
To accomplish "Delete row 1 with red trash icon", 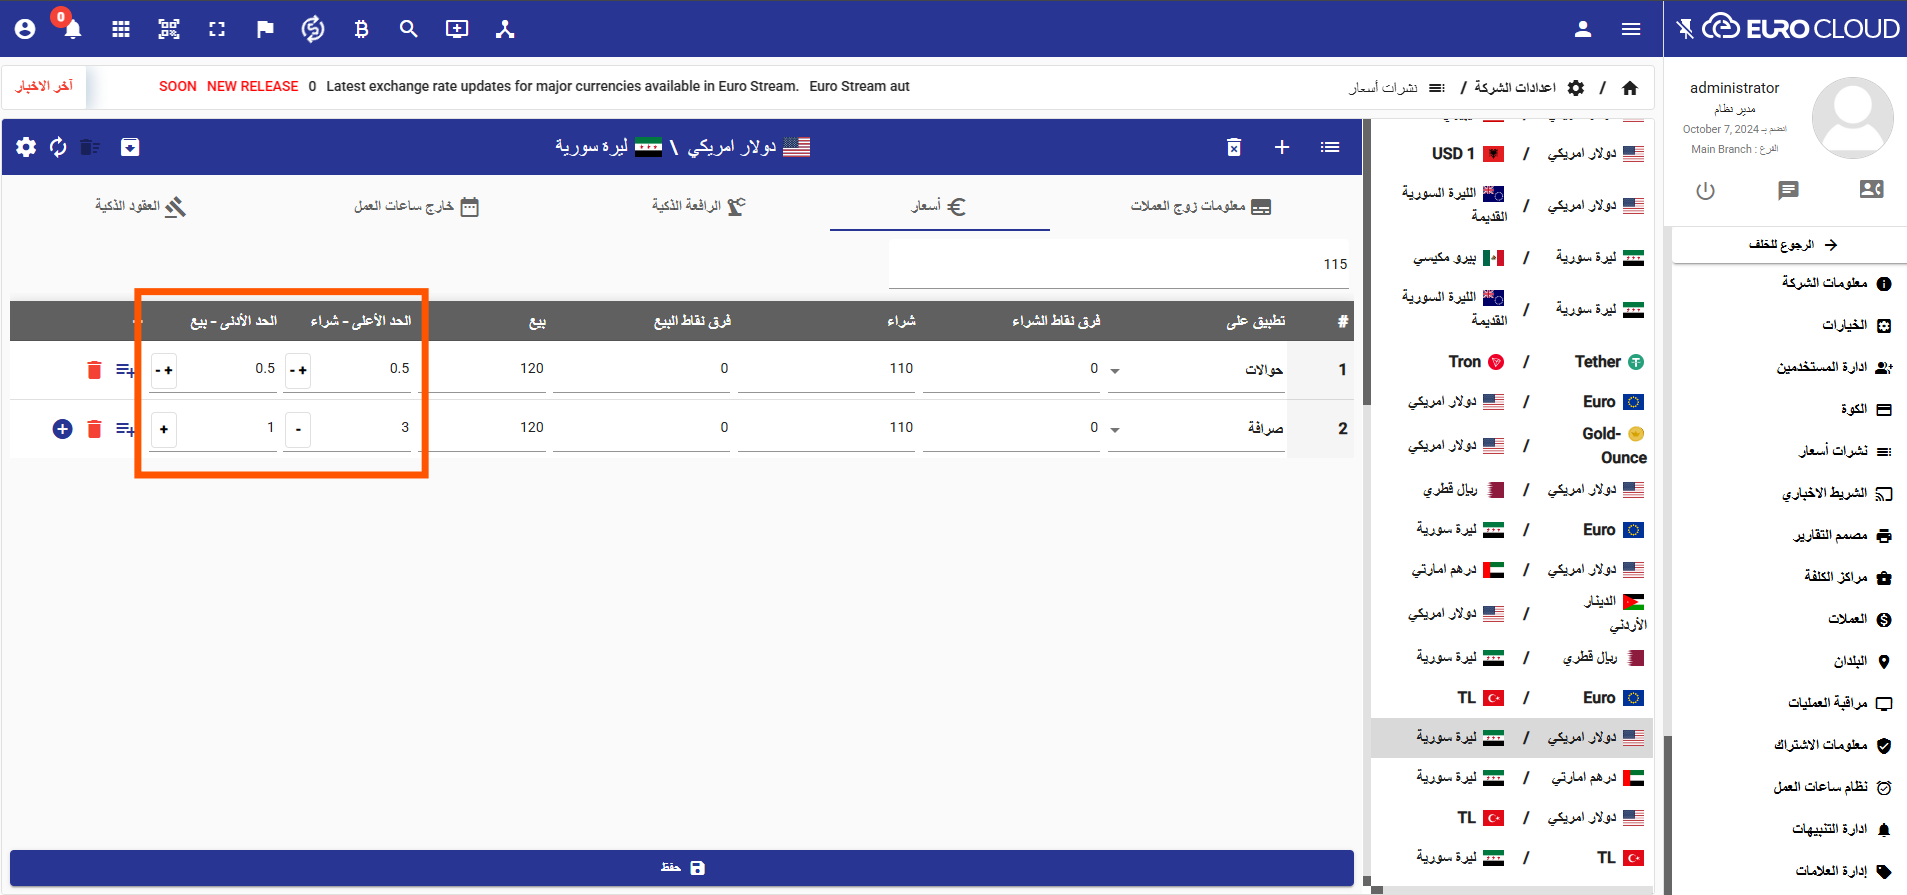I will click(x=94, y=370).
